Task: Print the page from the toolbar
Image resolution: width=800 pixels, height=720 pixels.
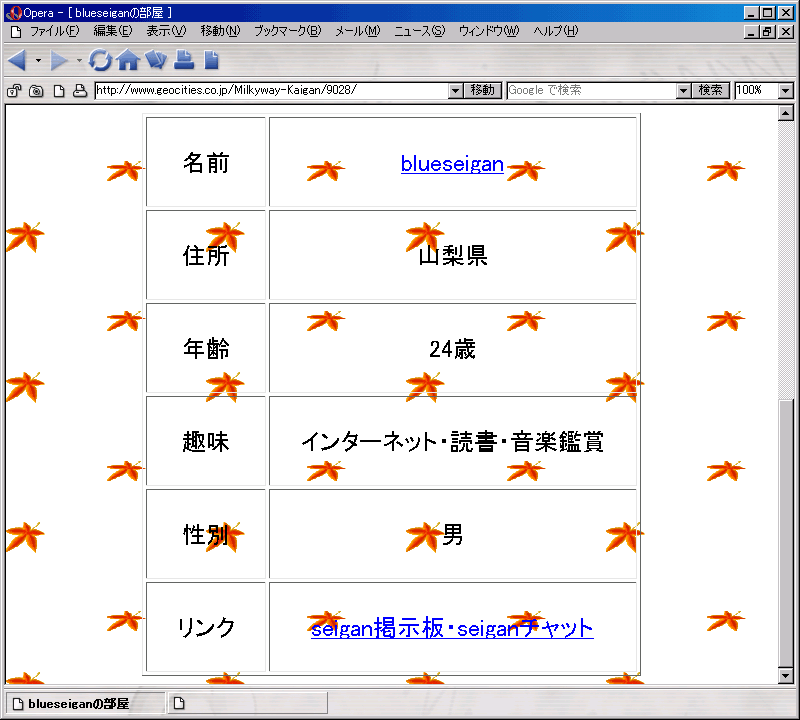Action: point(184,60)
